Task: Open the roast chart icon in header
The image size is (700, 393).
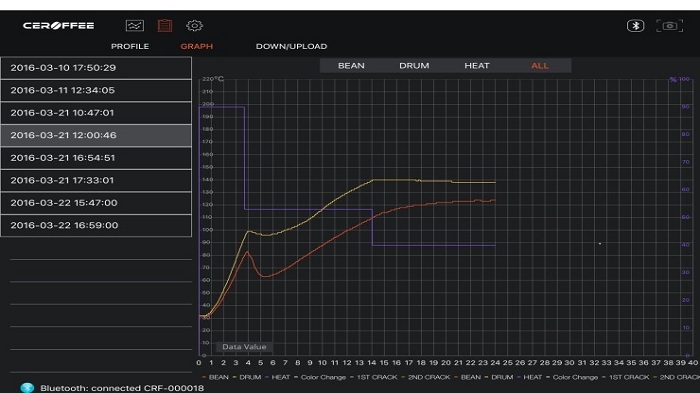Action: (x=134, y=26)
